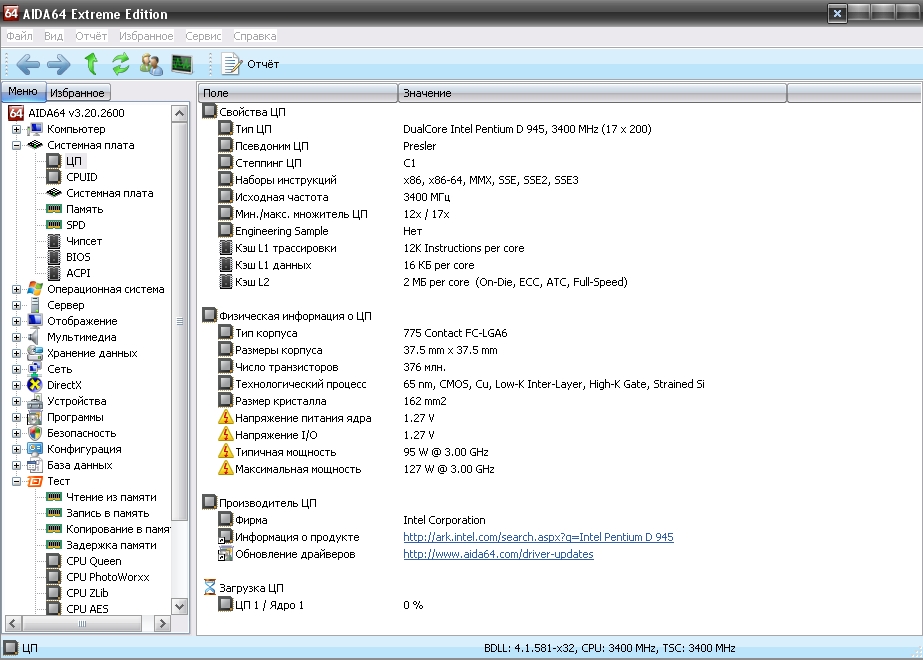
Task: Click the Напряжение питания ядра warning icon
Action: 225,418
